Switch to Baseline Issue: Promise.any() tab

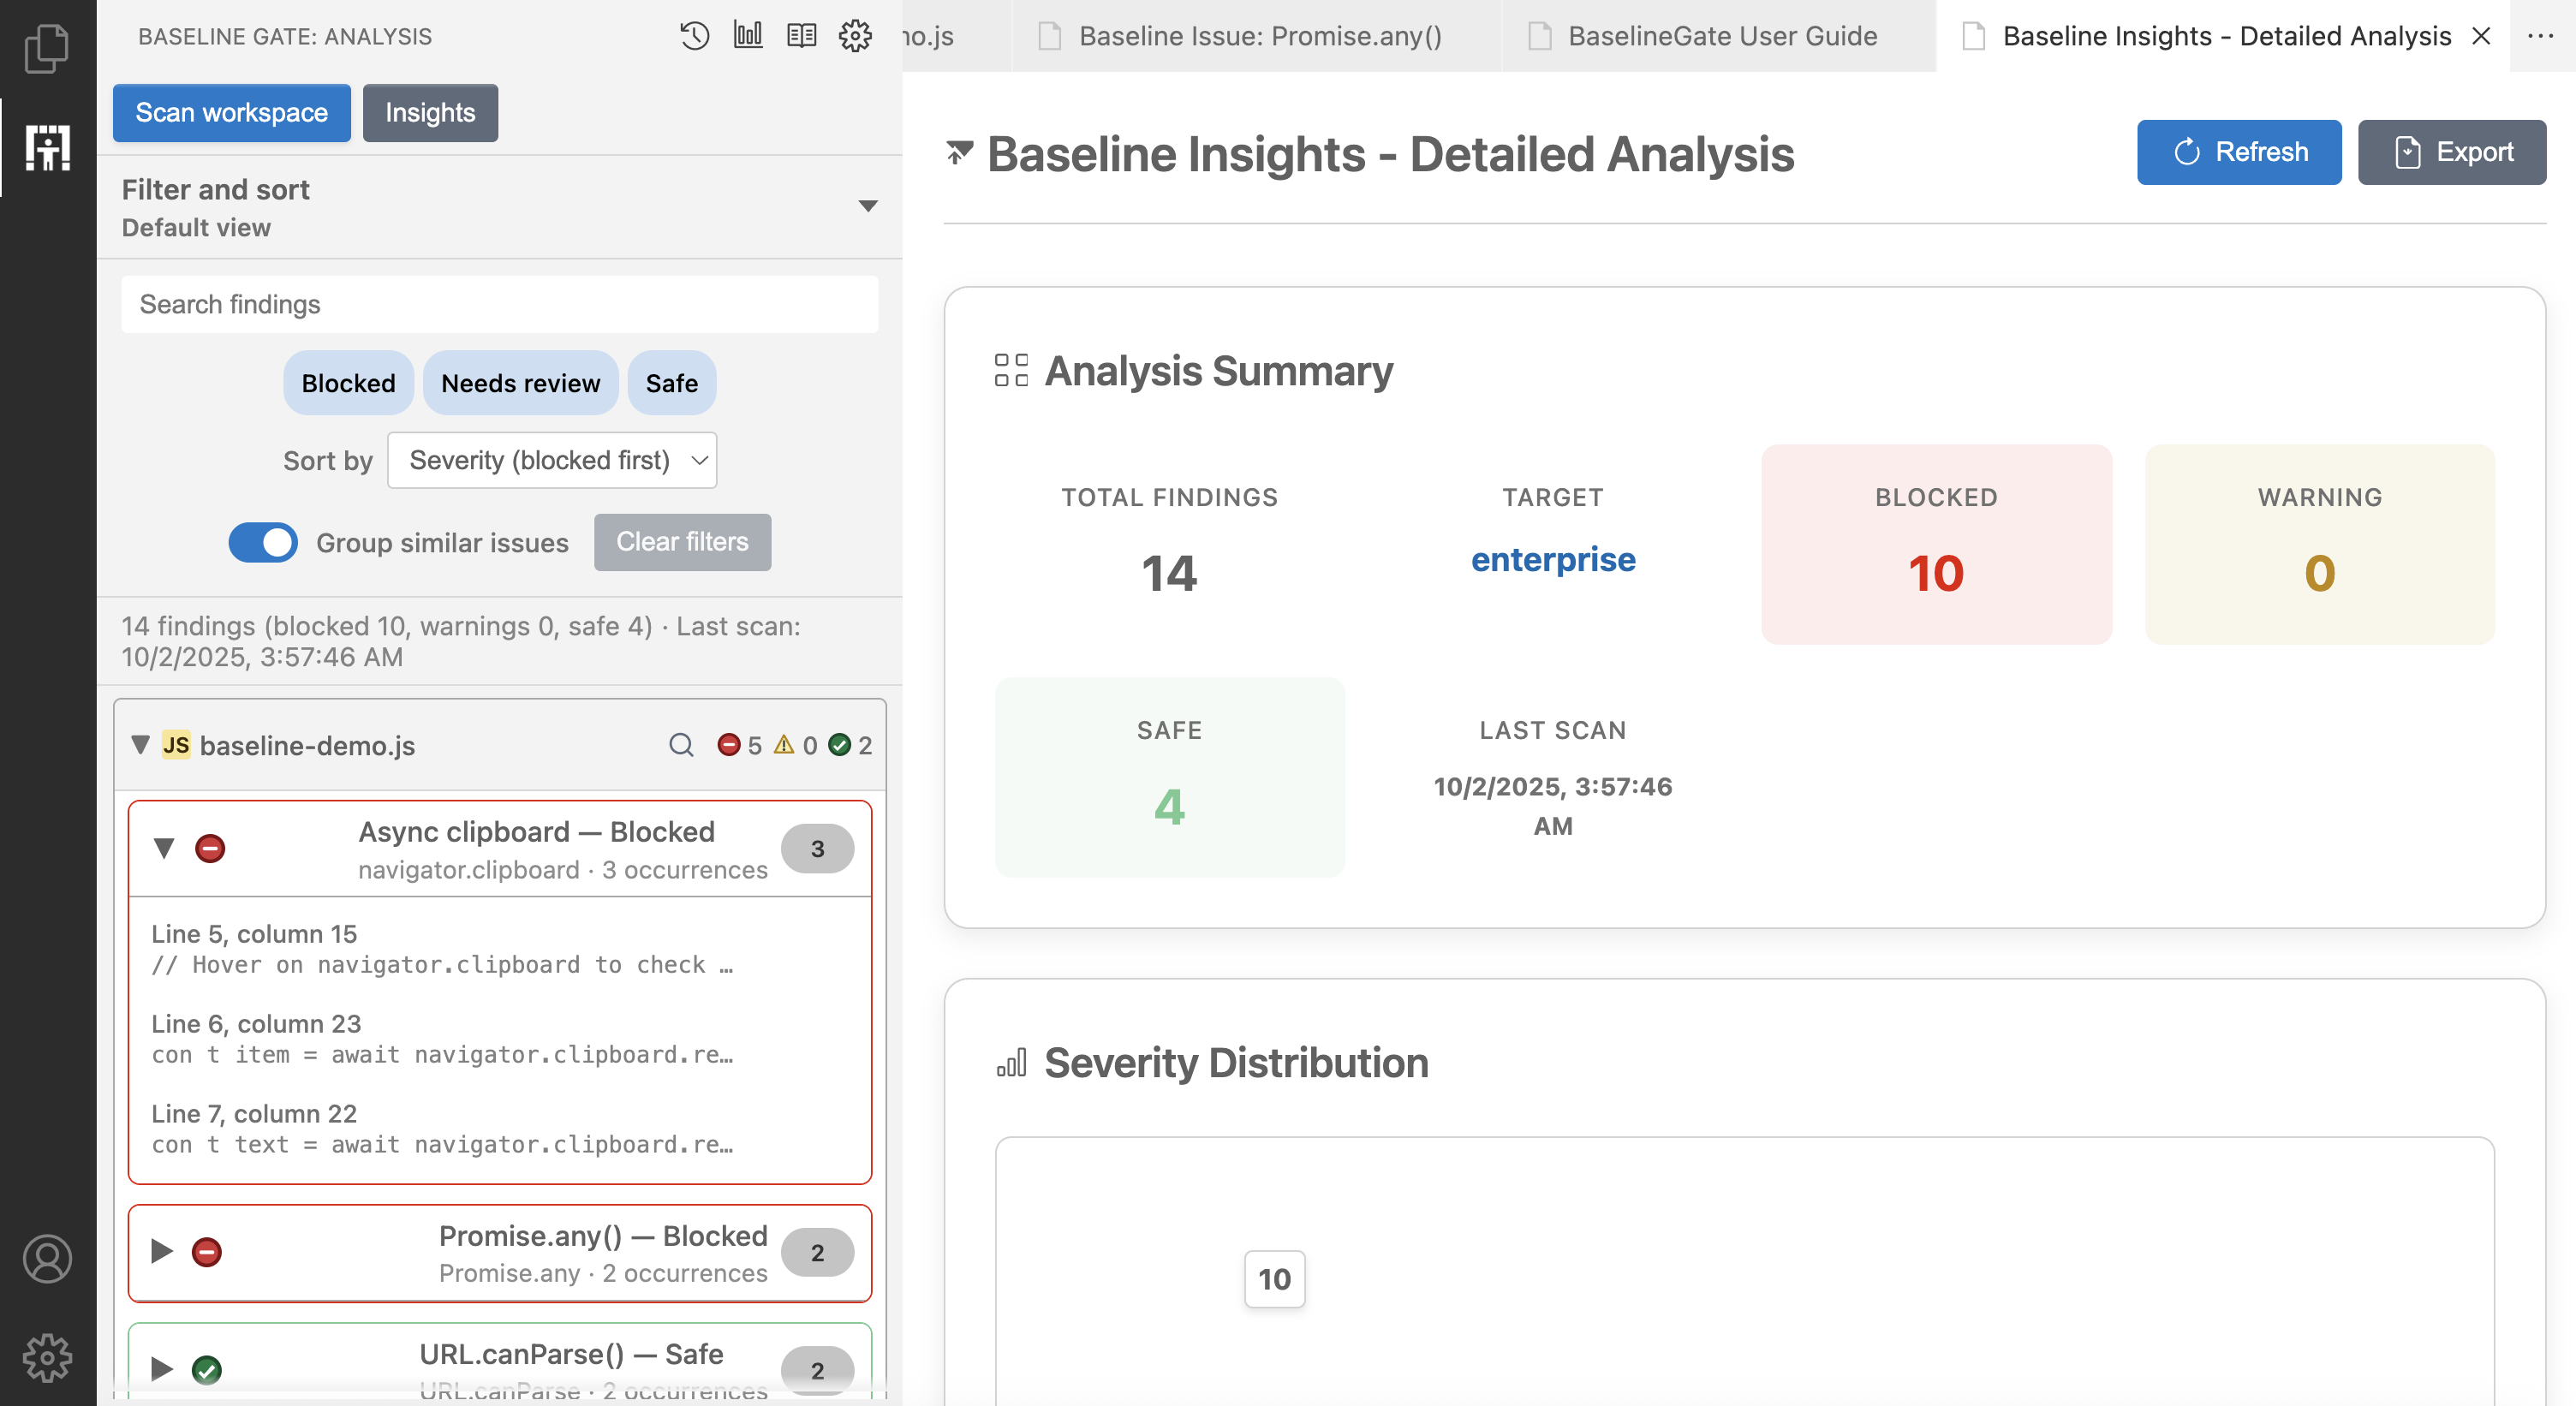pyautogui.click(x=1259, y=36)
